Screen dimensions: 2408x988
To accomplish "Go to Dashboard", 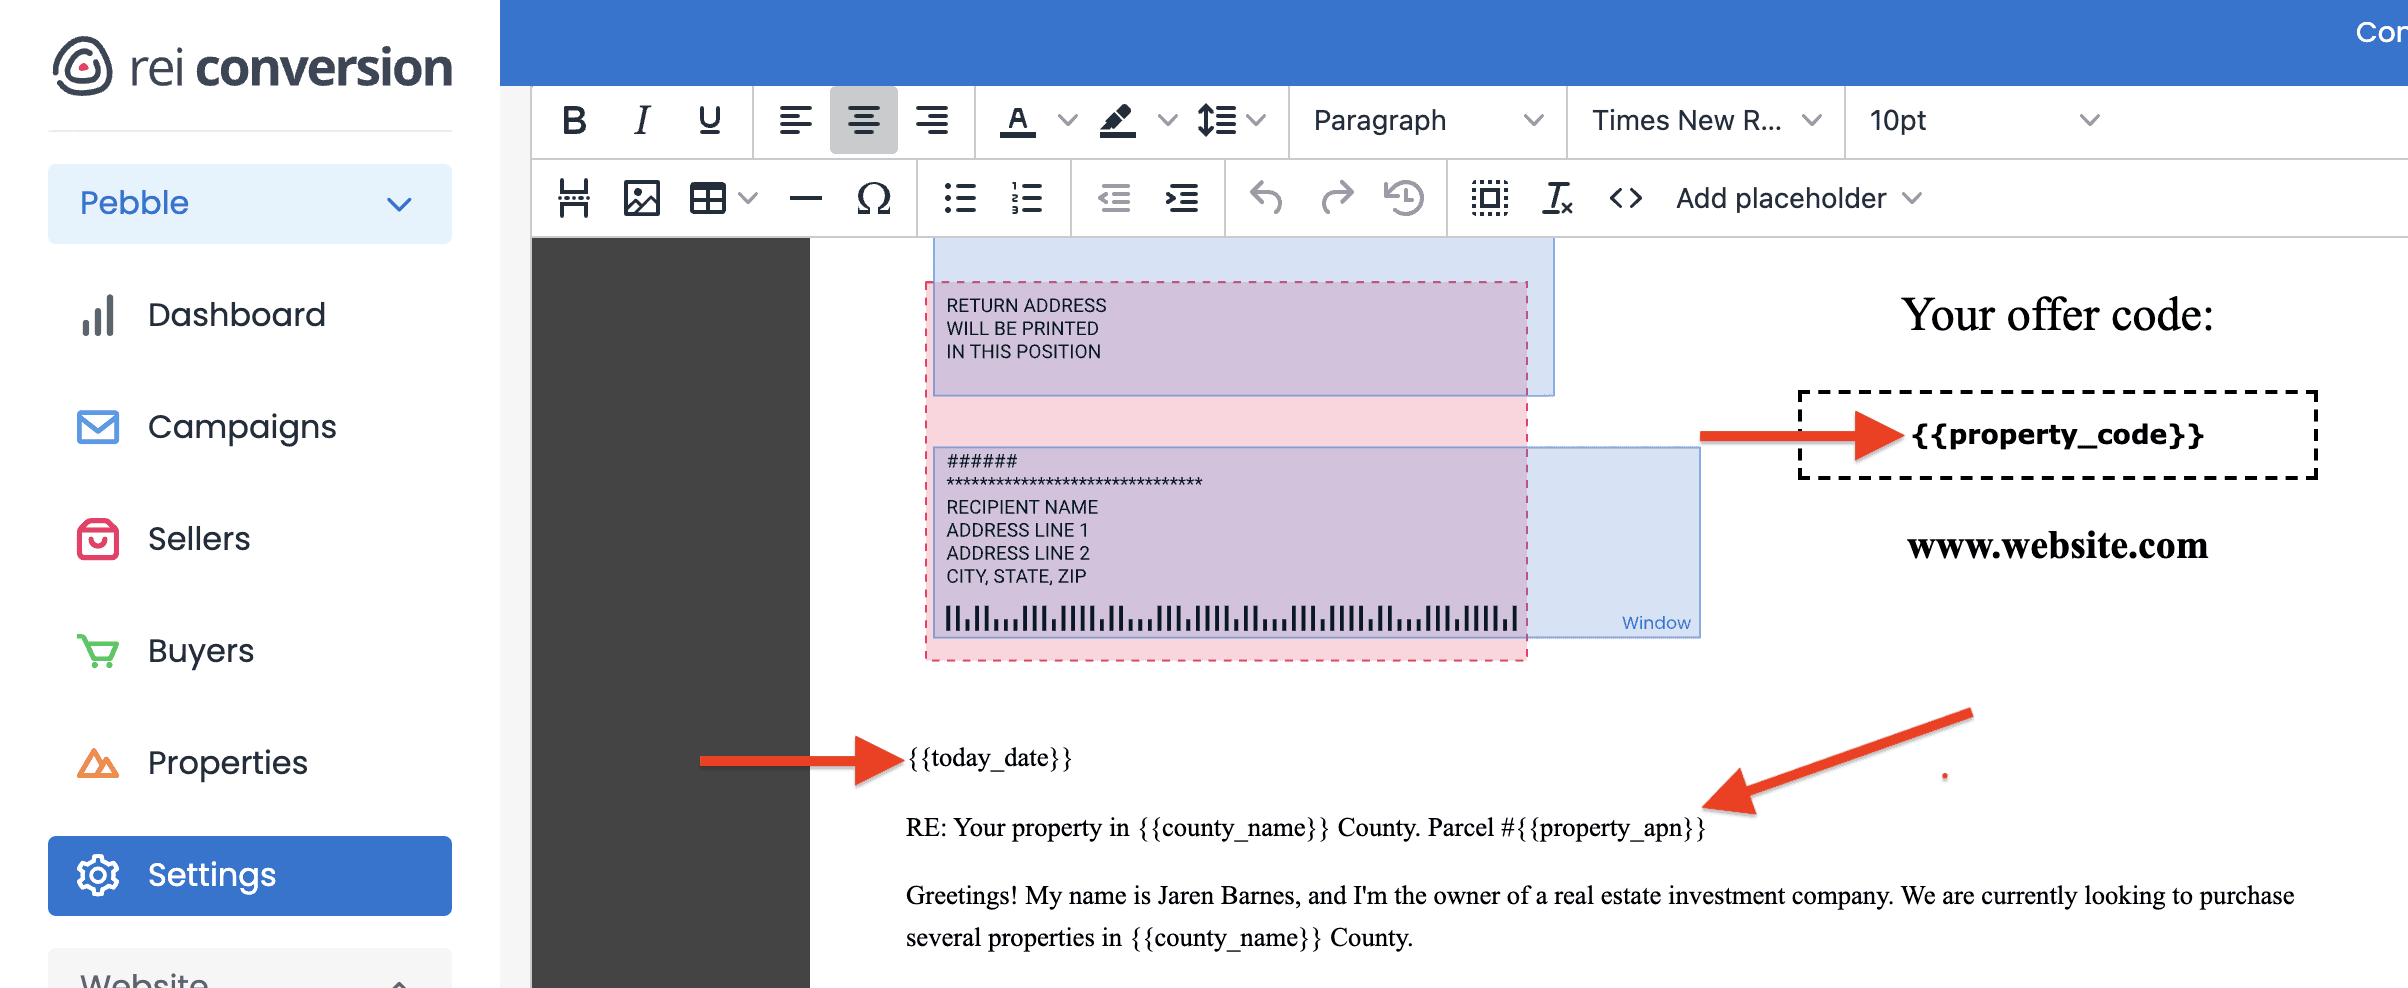I will 250,315.
